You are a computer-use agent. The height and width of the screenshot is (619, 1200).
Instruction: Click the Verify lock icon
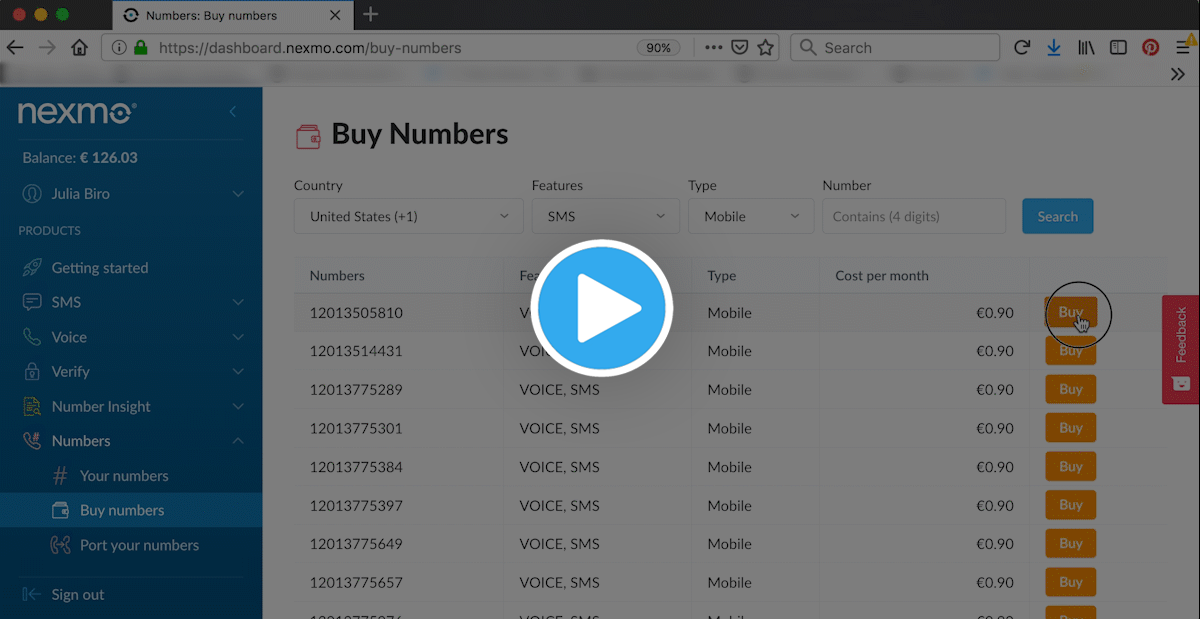[x=32, y=371]
